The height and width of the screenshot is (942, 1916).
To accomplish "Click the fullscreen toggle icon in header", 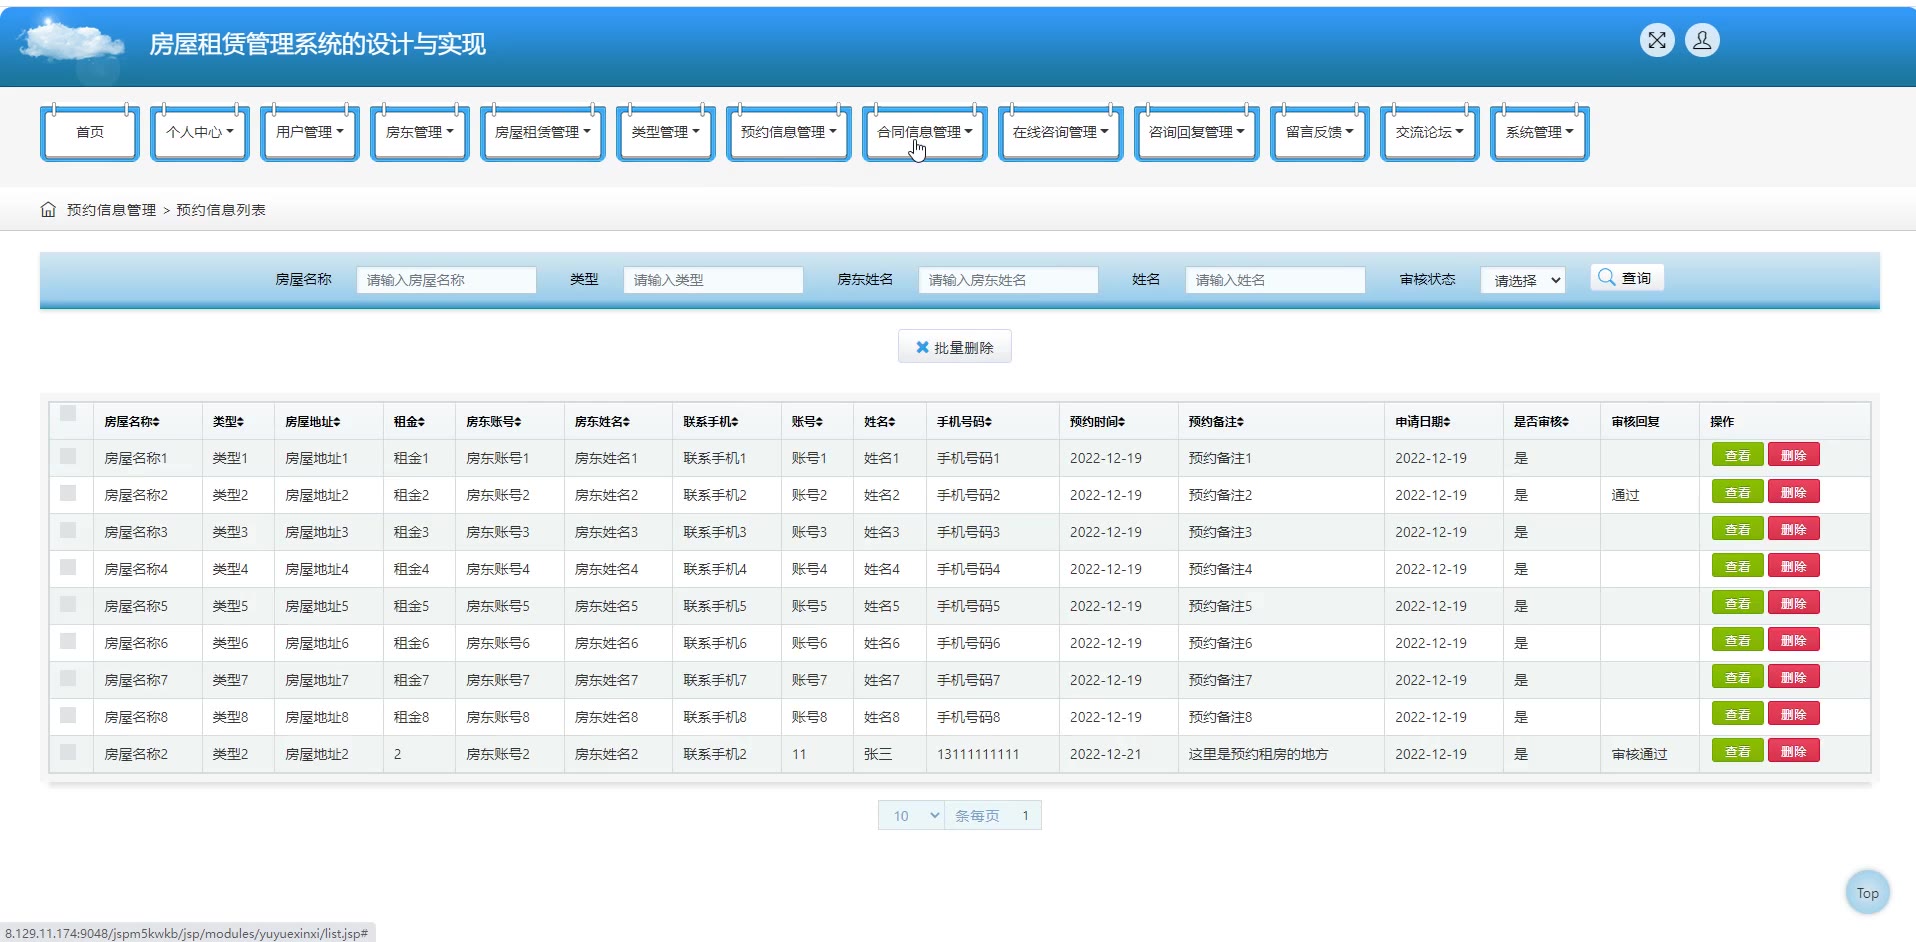I will coord(1657,40).
